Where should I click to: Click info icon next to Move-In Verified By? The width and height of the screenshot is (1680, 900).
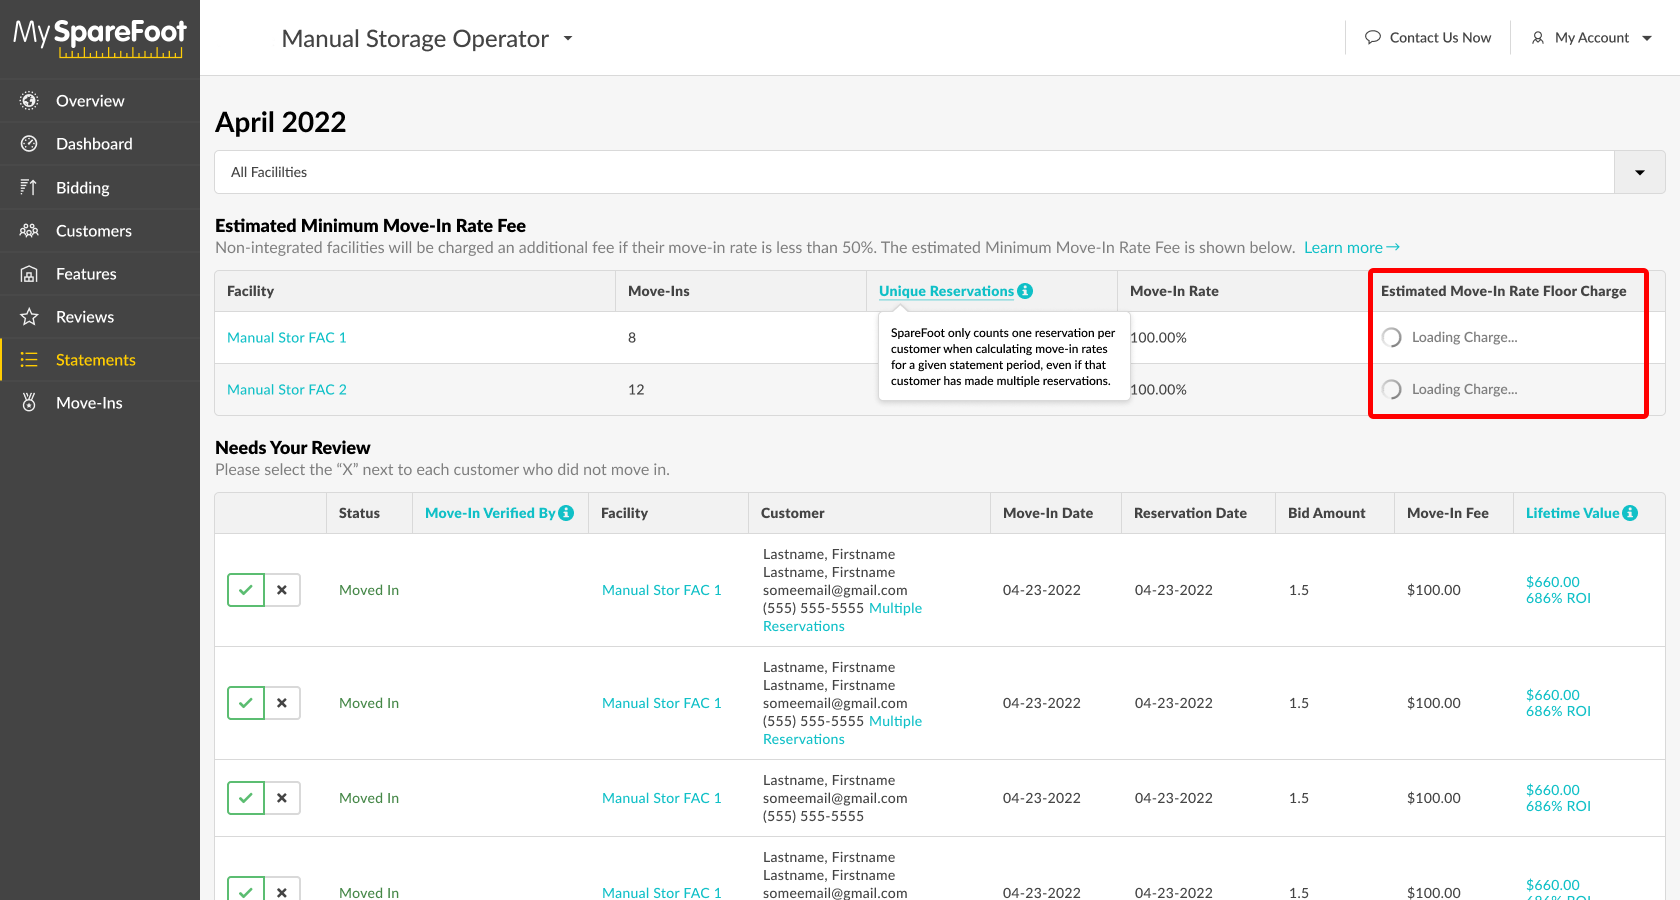click(x=566, y=513)
